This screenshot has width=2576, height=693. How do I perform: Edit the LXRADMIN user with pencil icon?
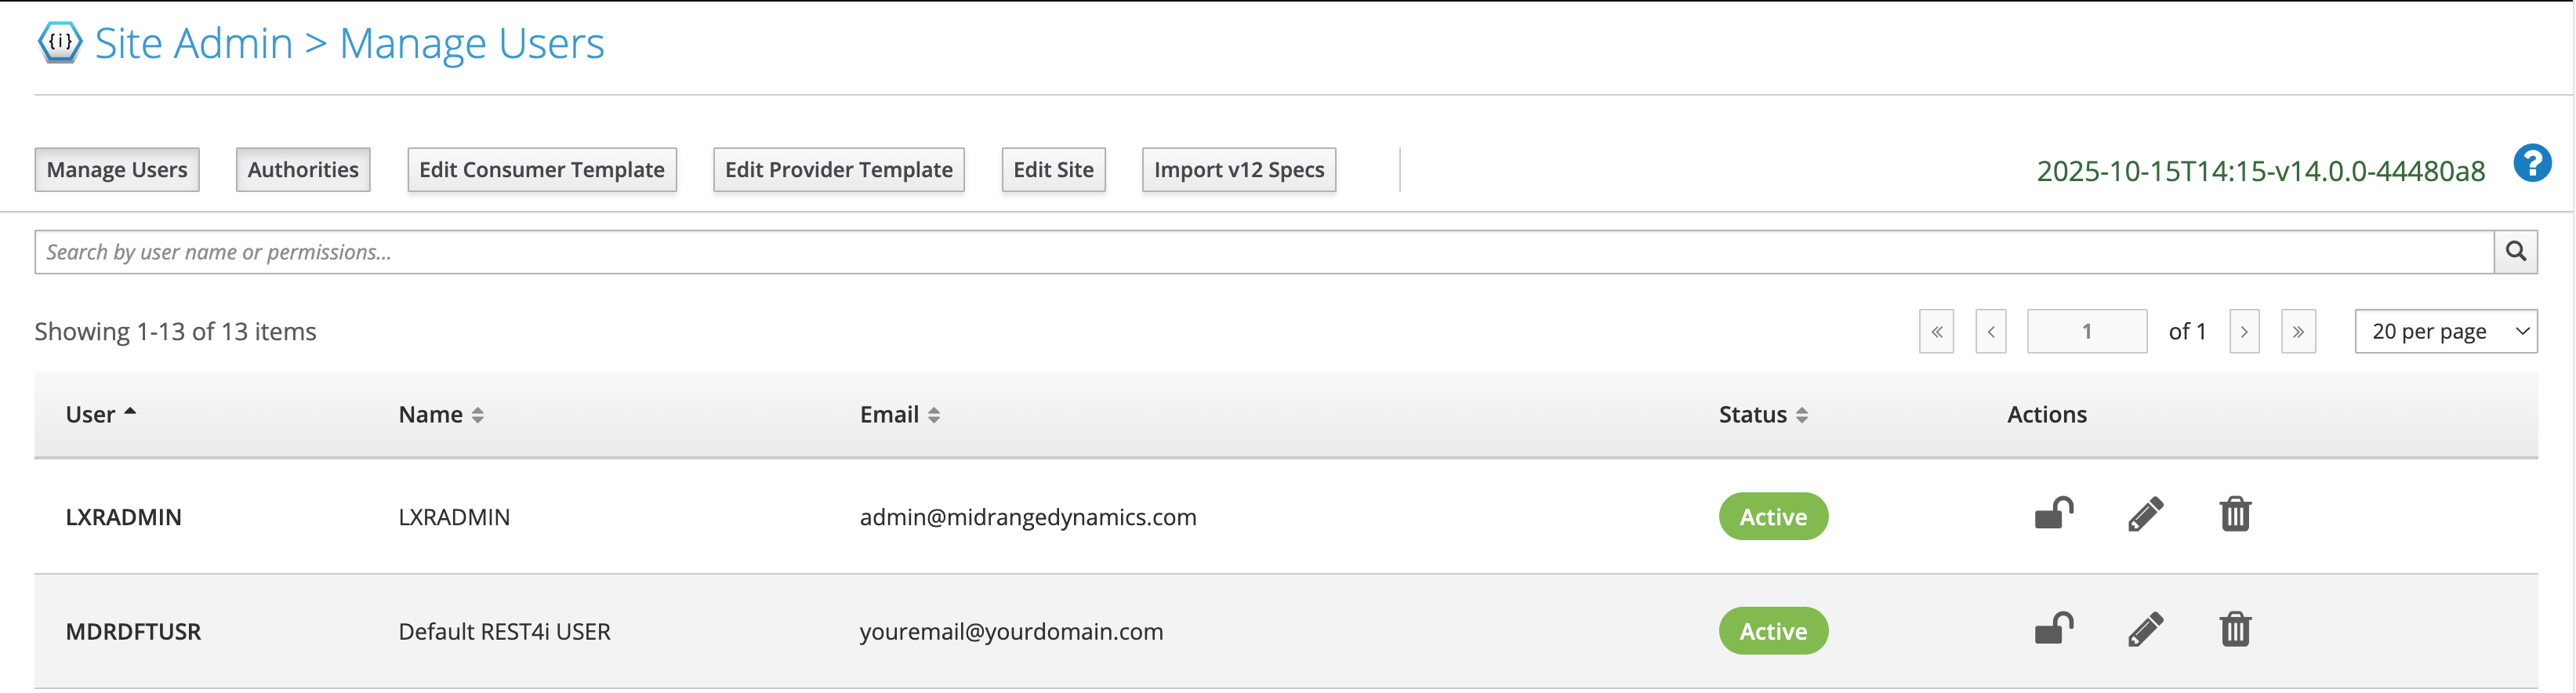coord(2145,514)
